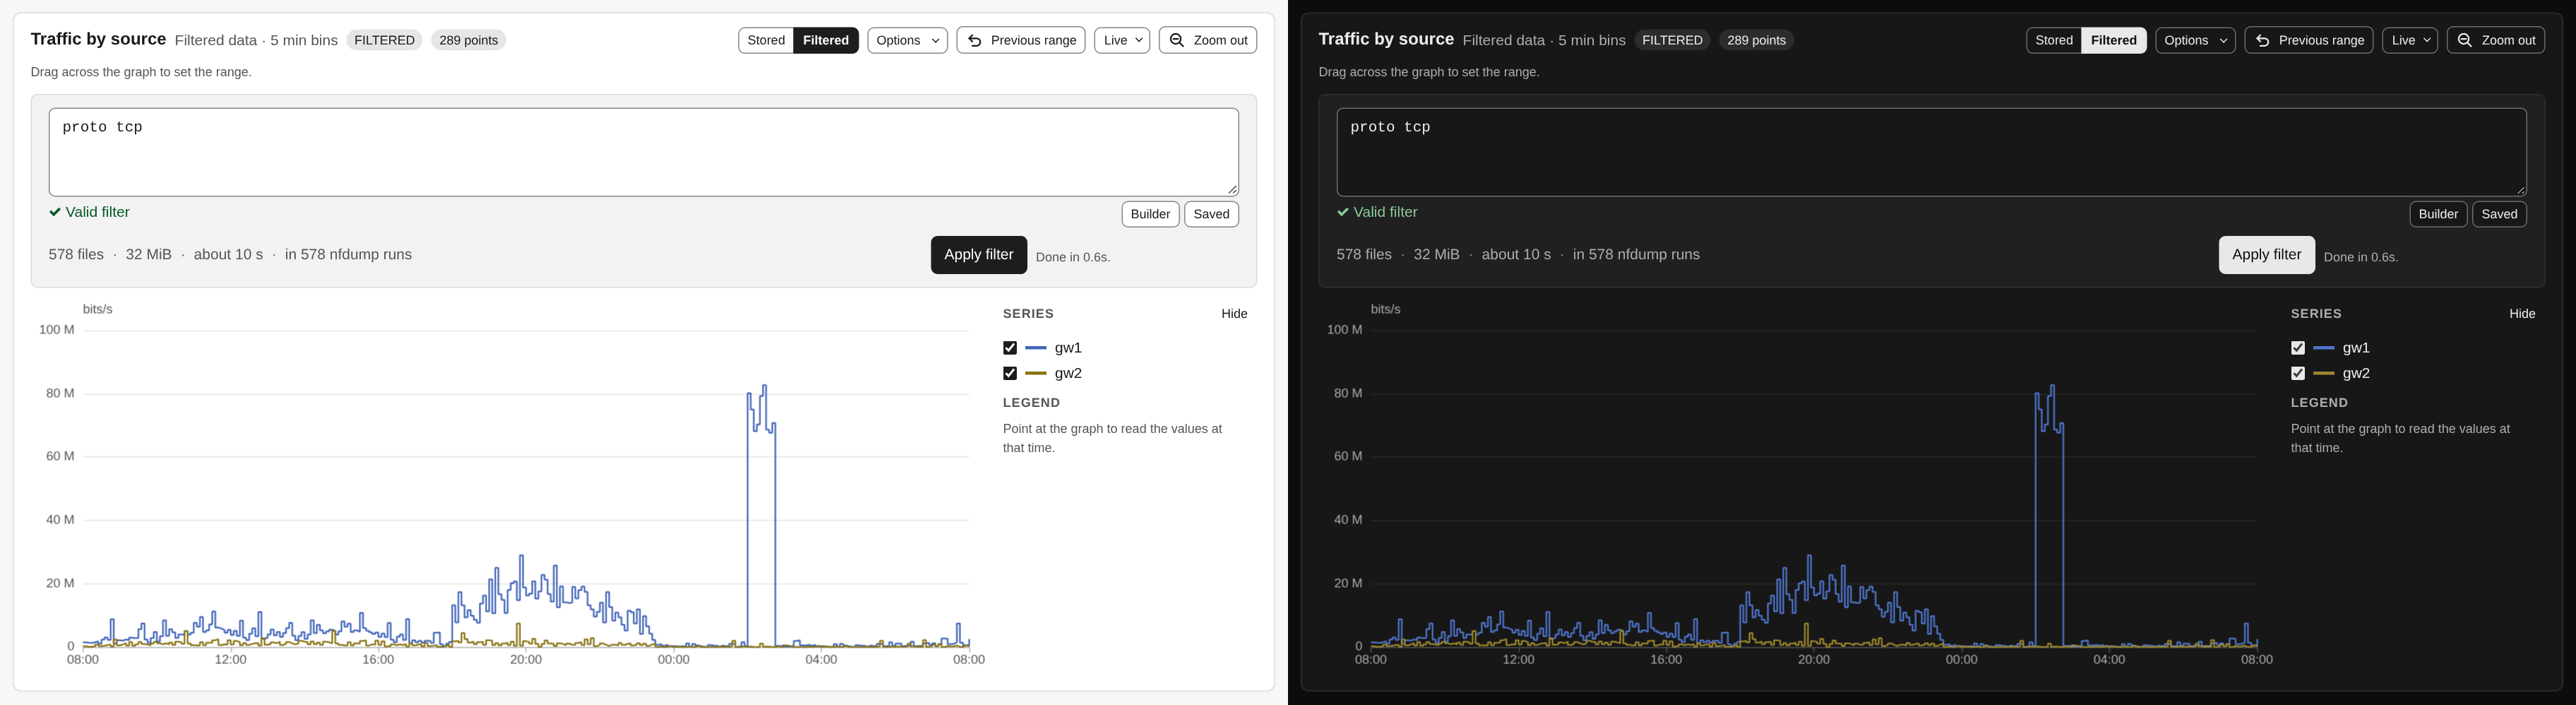Viewport: 2576px width, 705px height.
Task: Click Previous range button in dark panel
Action: (x=2309, y=40)
